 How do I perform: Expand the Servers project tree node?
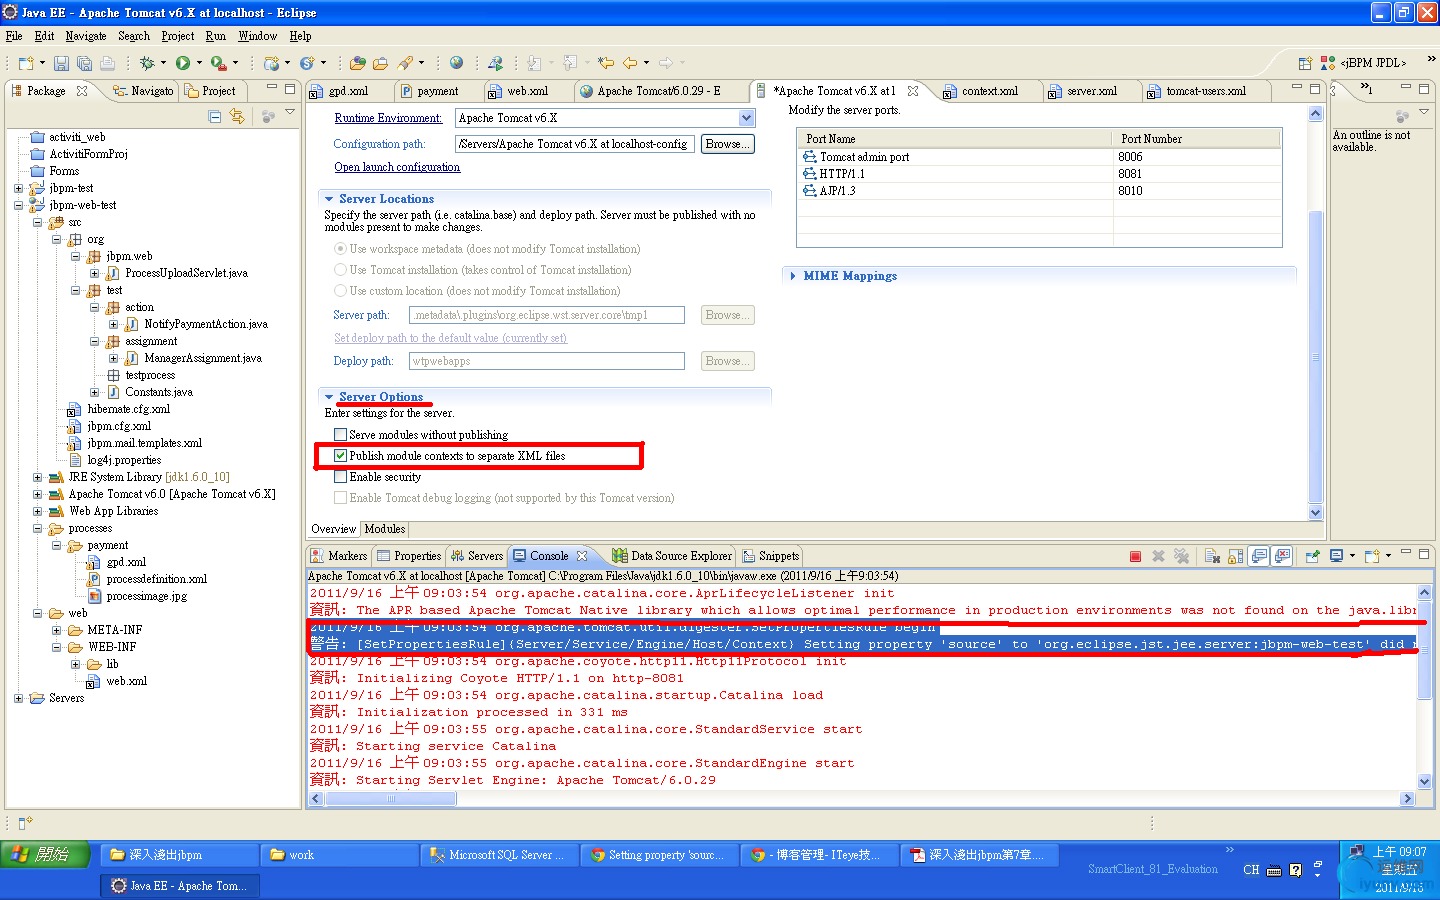[x=18, y=698]
